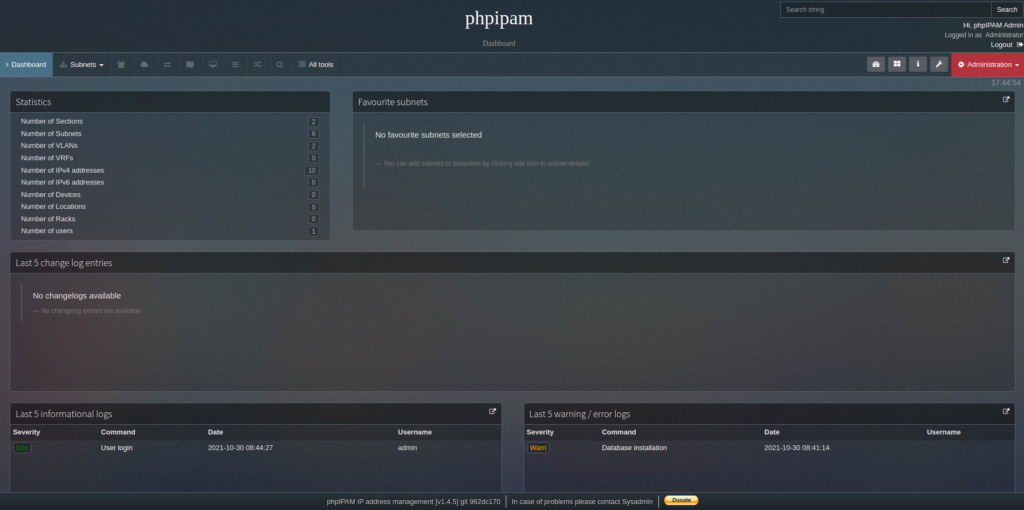Click the Sysadmin contact link in footer
Viewport: 1024px width, 510px height.
click(x=636, y=502)
